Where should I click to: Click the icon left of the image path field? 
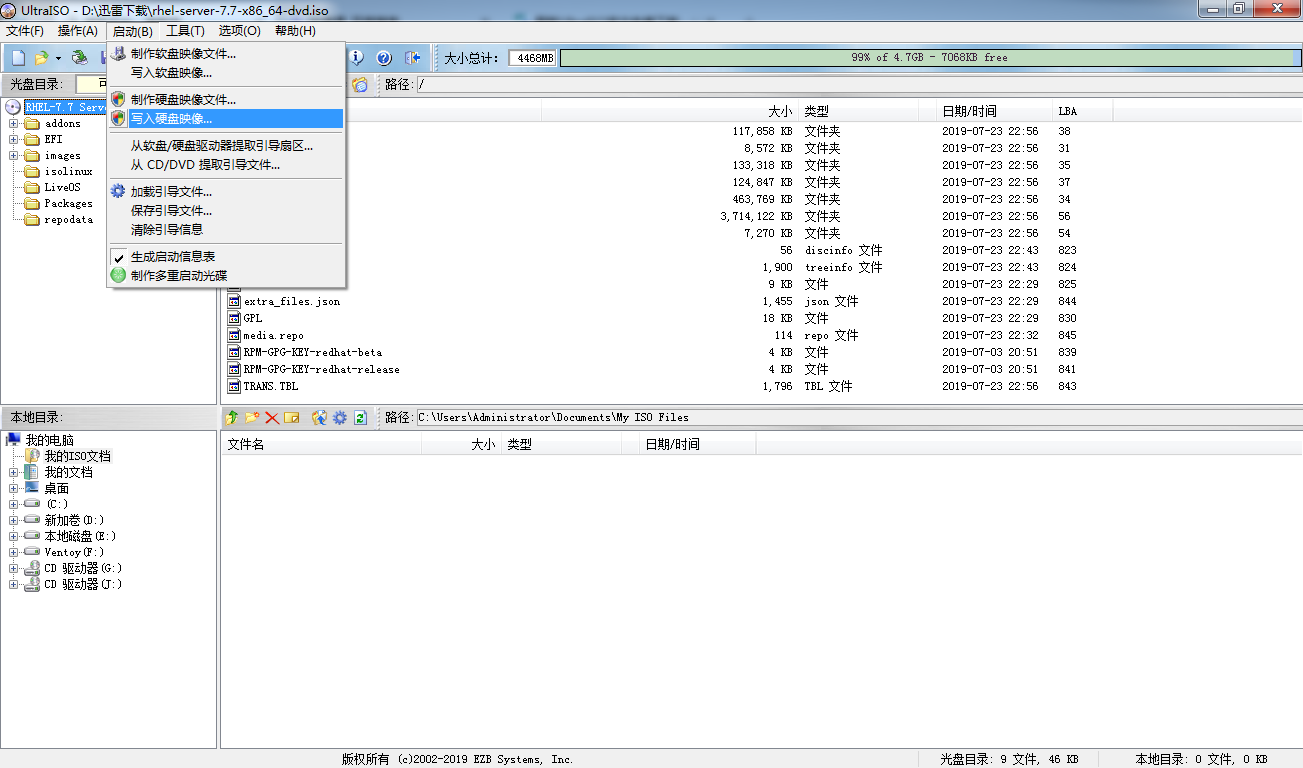(360, 85)
